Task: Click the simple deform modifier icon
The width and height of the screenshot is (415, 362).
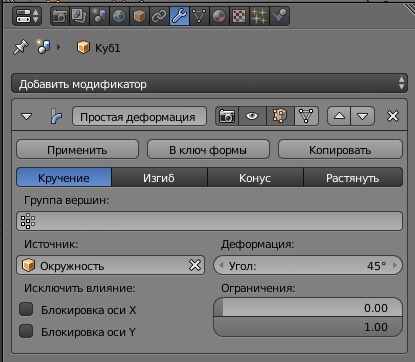Action: (x=56, y=116)
